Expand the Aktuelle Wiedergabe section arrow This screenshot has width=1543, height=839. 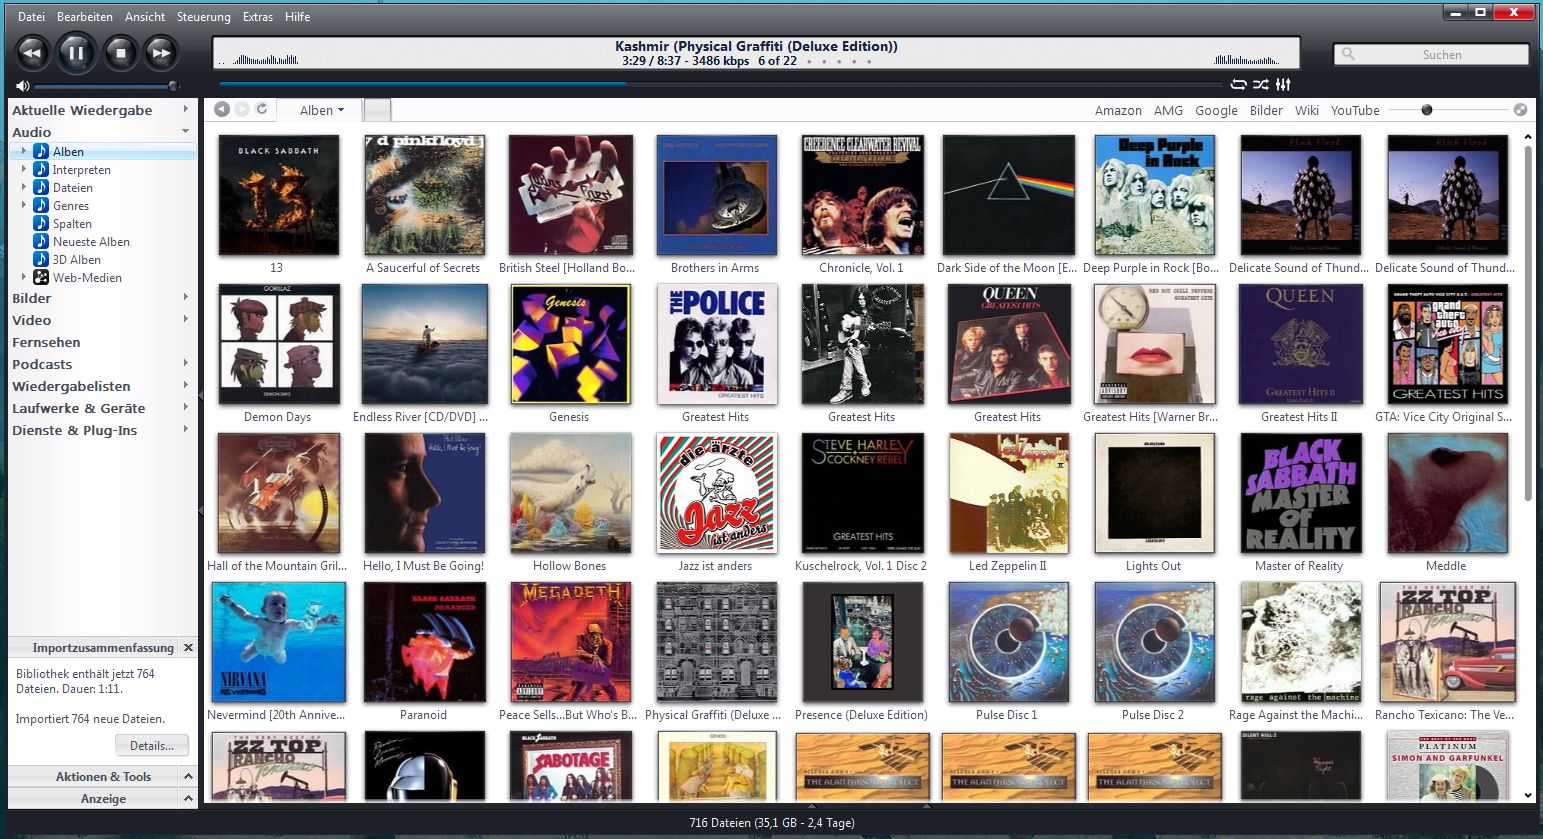coord(186,109)
